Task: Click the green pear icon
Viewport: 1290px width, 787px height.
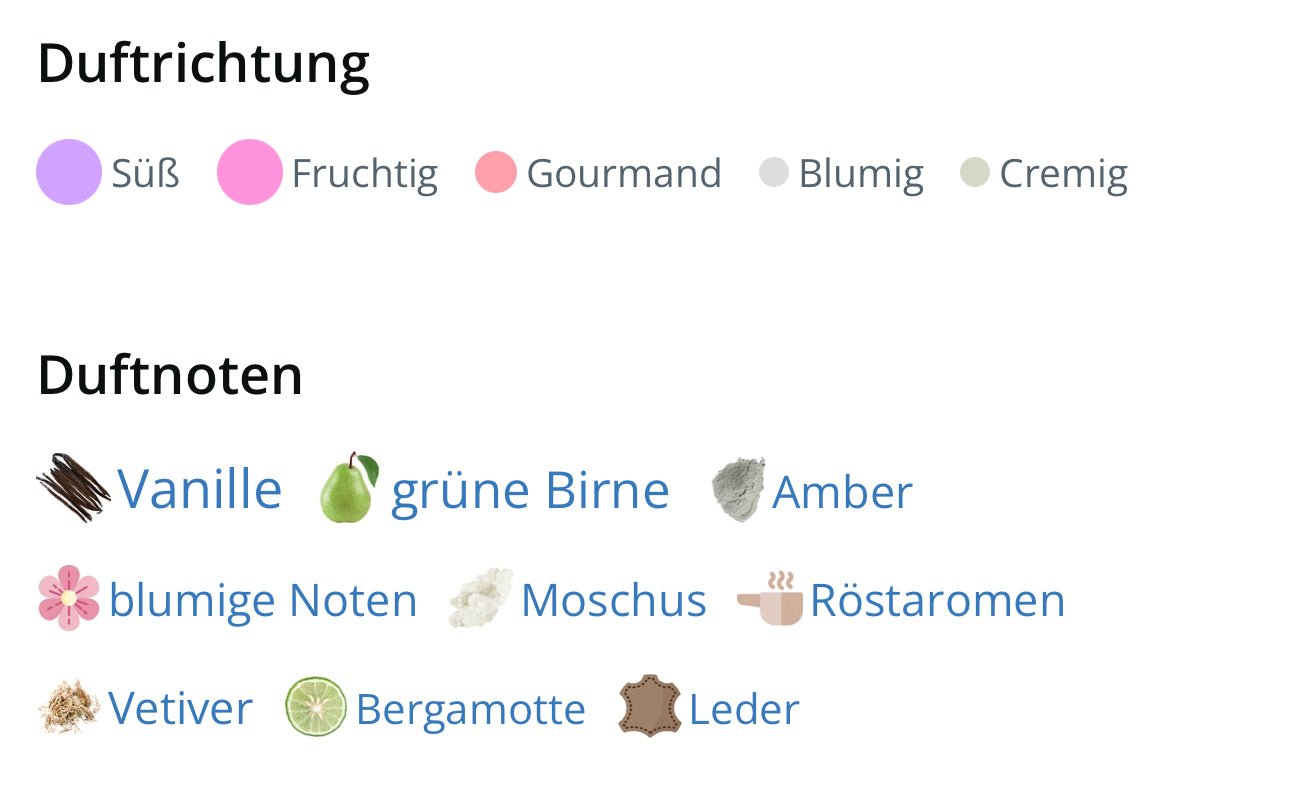Action: pos(349,488)
